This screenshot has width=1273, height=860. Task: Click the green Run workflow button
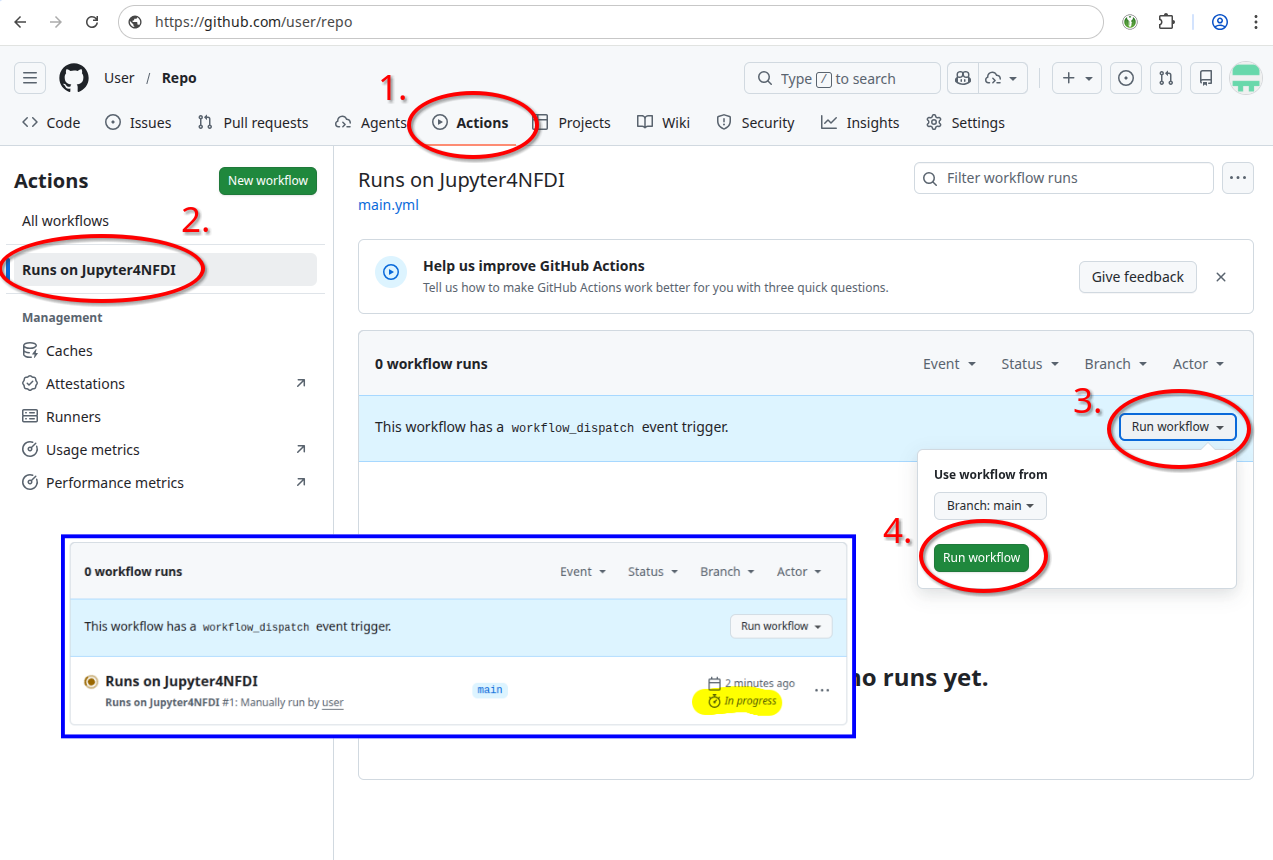(981, 557)
